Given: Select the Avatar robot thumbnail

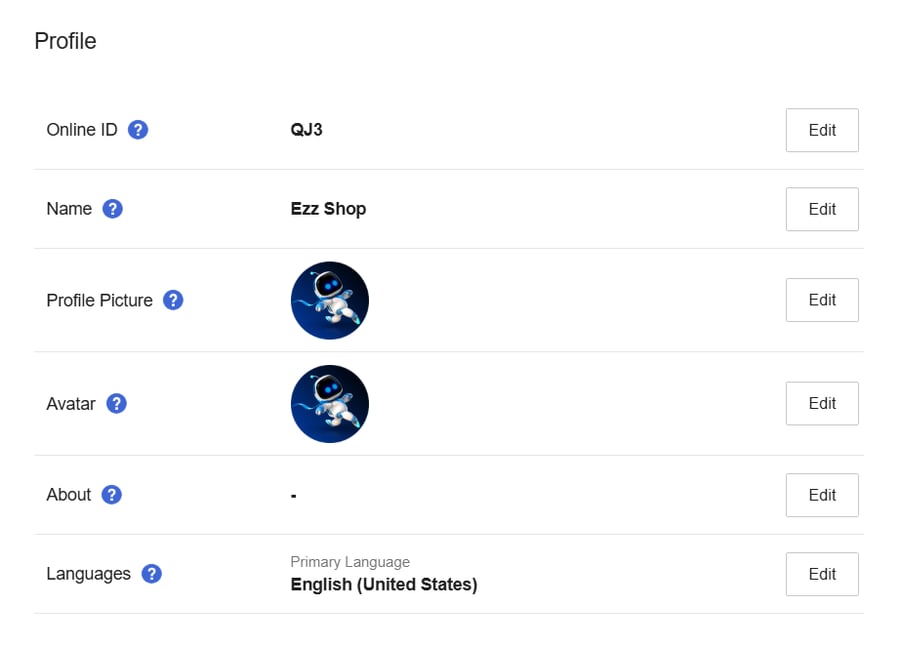Looking at the screenshot, I should [330, 404].
